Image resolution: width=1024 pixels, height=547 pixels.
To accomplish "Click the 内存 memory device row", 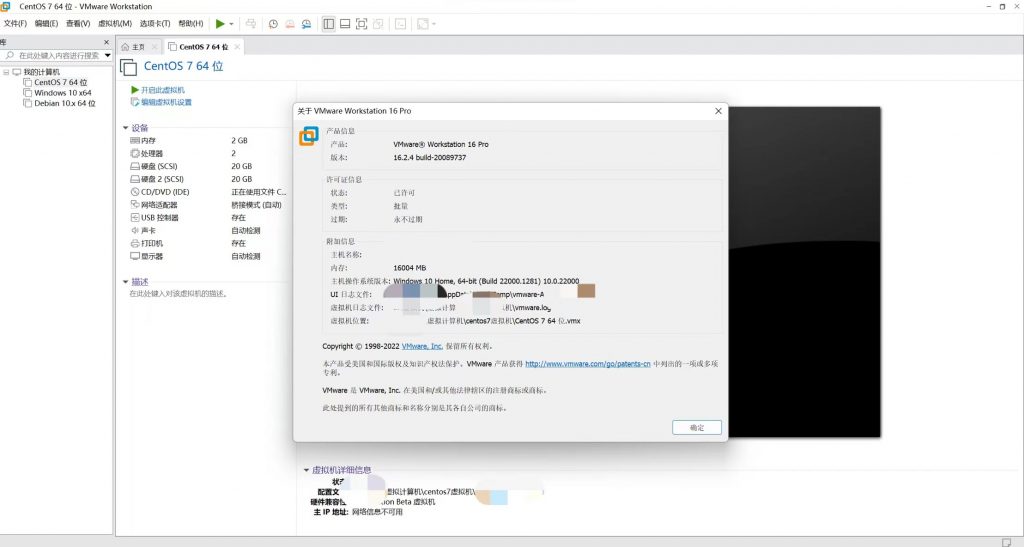I will pos(209,140).
